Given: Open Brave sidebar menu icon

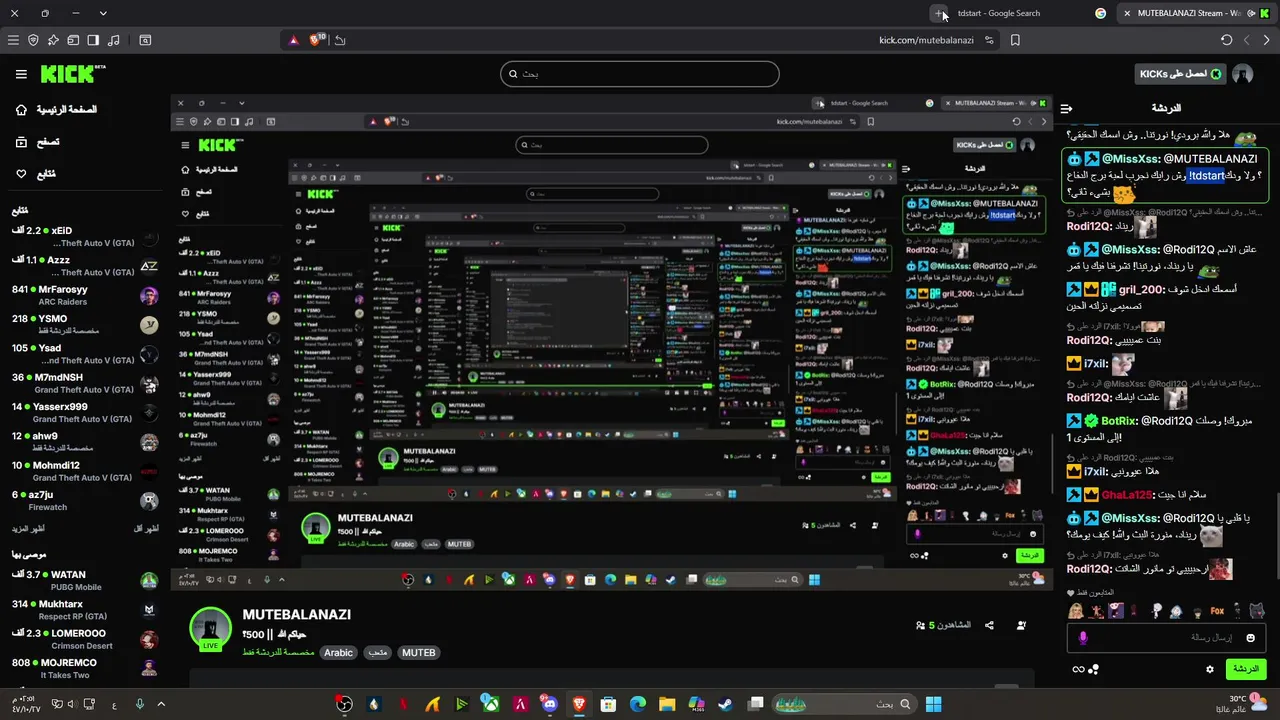Looking at the screenshot, I should pos(13,40).
